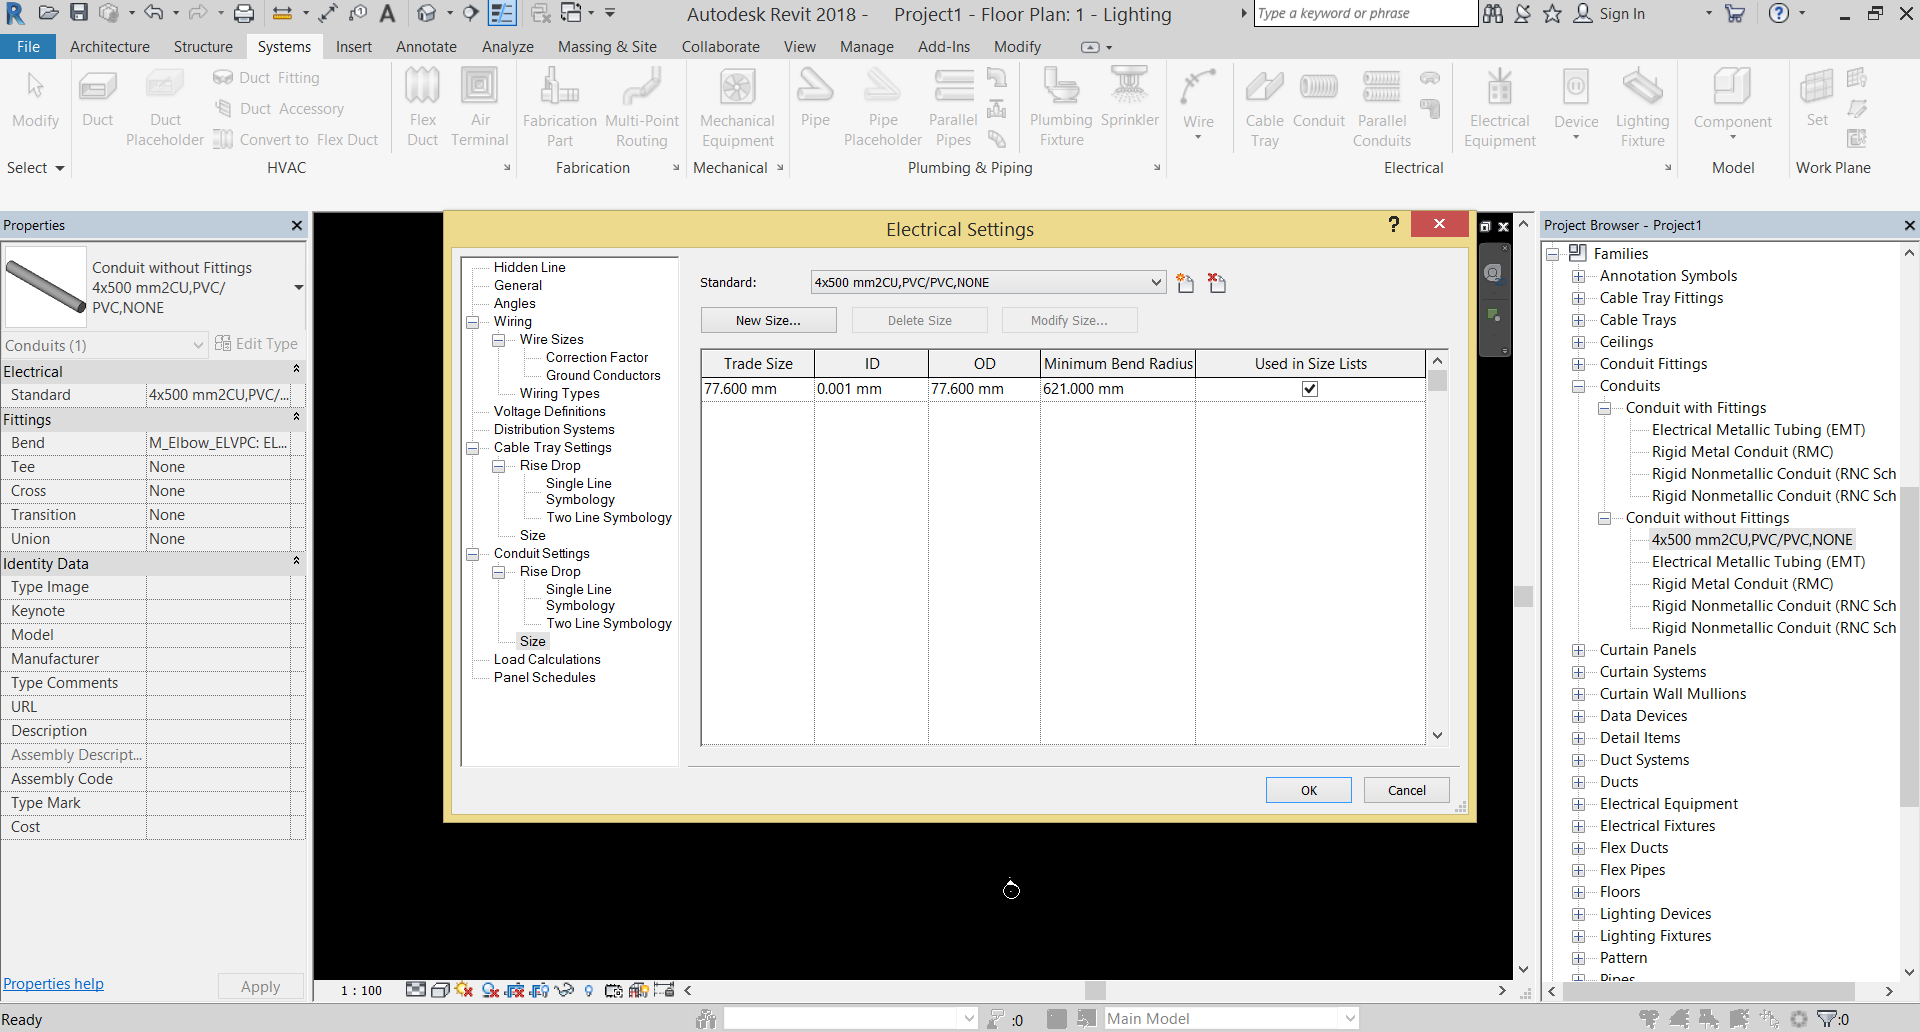Screen dimensions: 1920x1032
Task: Click Sign In at the top bar
Action: coord(1609,14)
